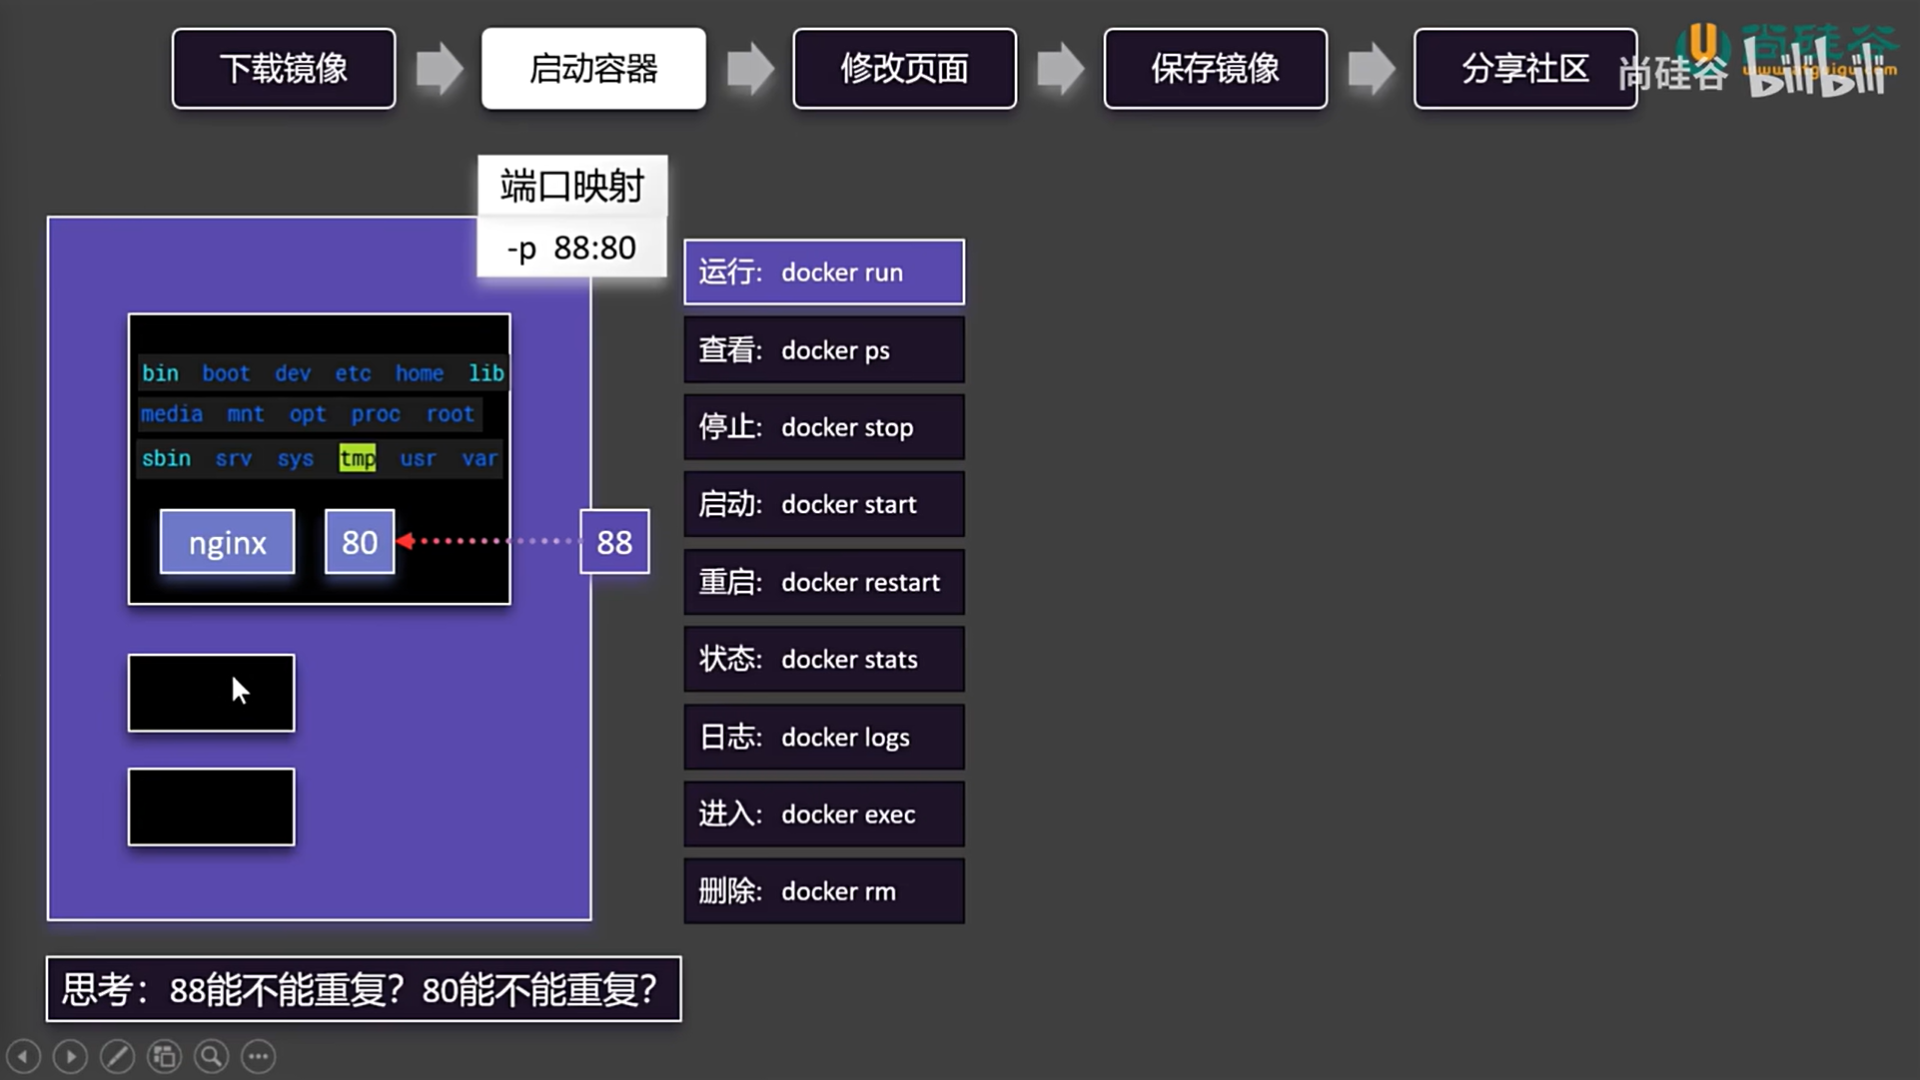Advance to the next slide
1920x1080 pixels.
tap(70, 1056)
